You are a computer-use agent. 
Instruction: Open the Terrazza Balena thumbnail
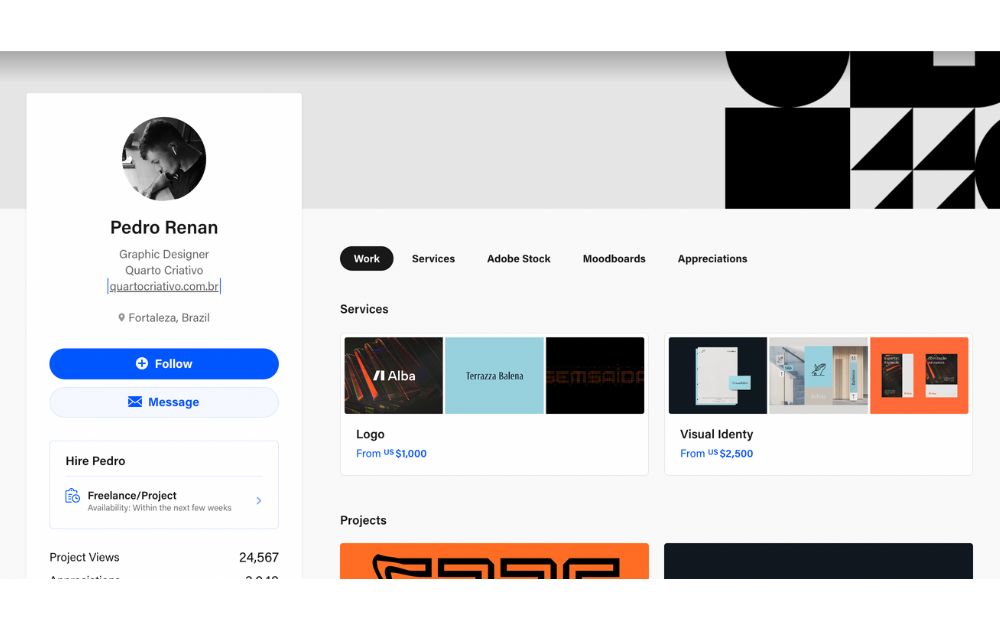tap(494, 376)
